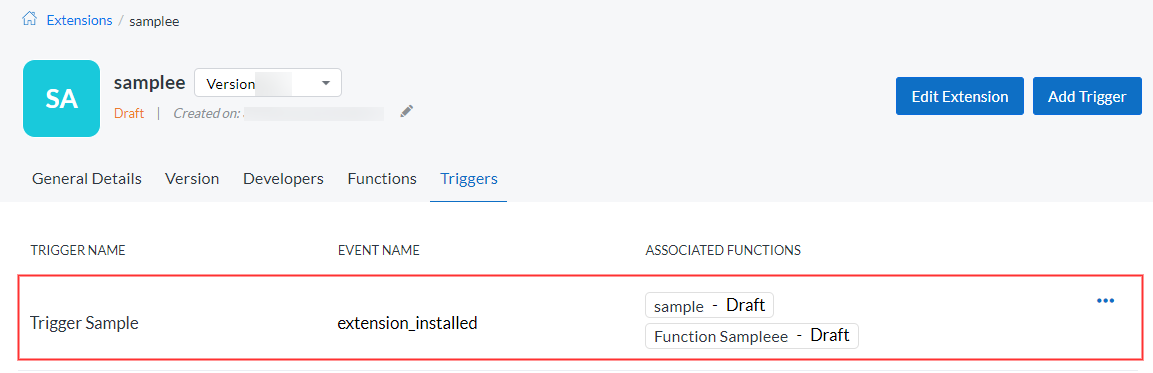Click the Associated Functions column header
Viewport: 1153px width, 373px height.
[x=723, y=250]
